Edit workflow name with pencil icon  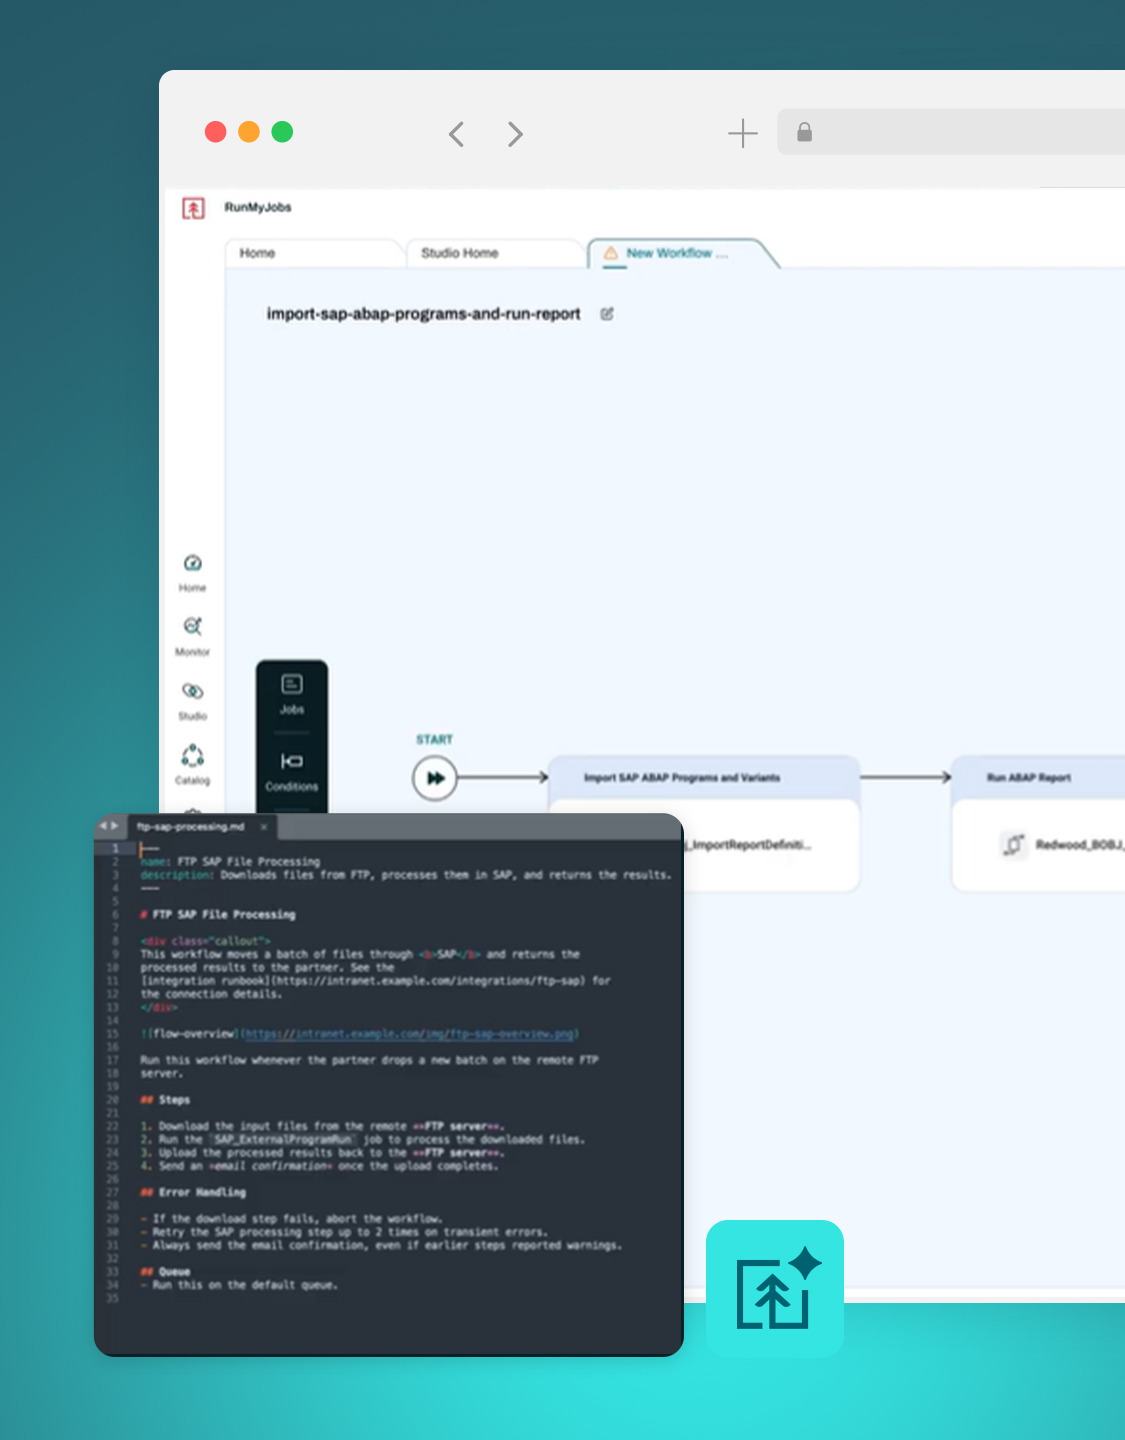coord(607,314)
